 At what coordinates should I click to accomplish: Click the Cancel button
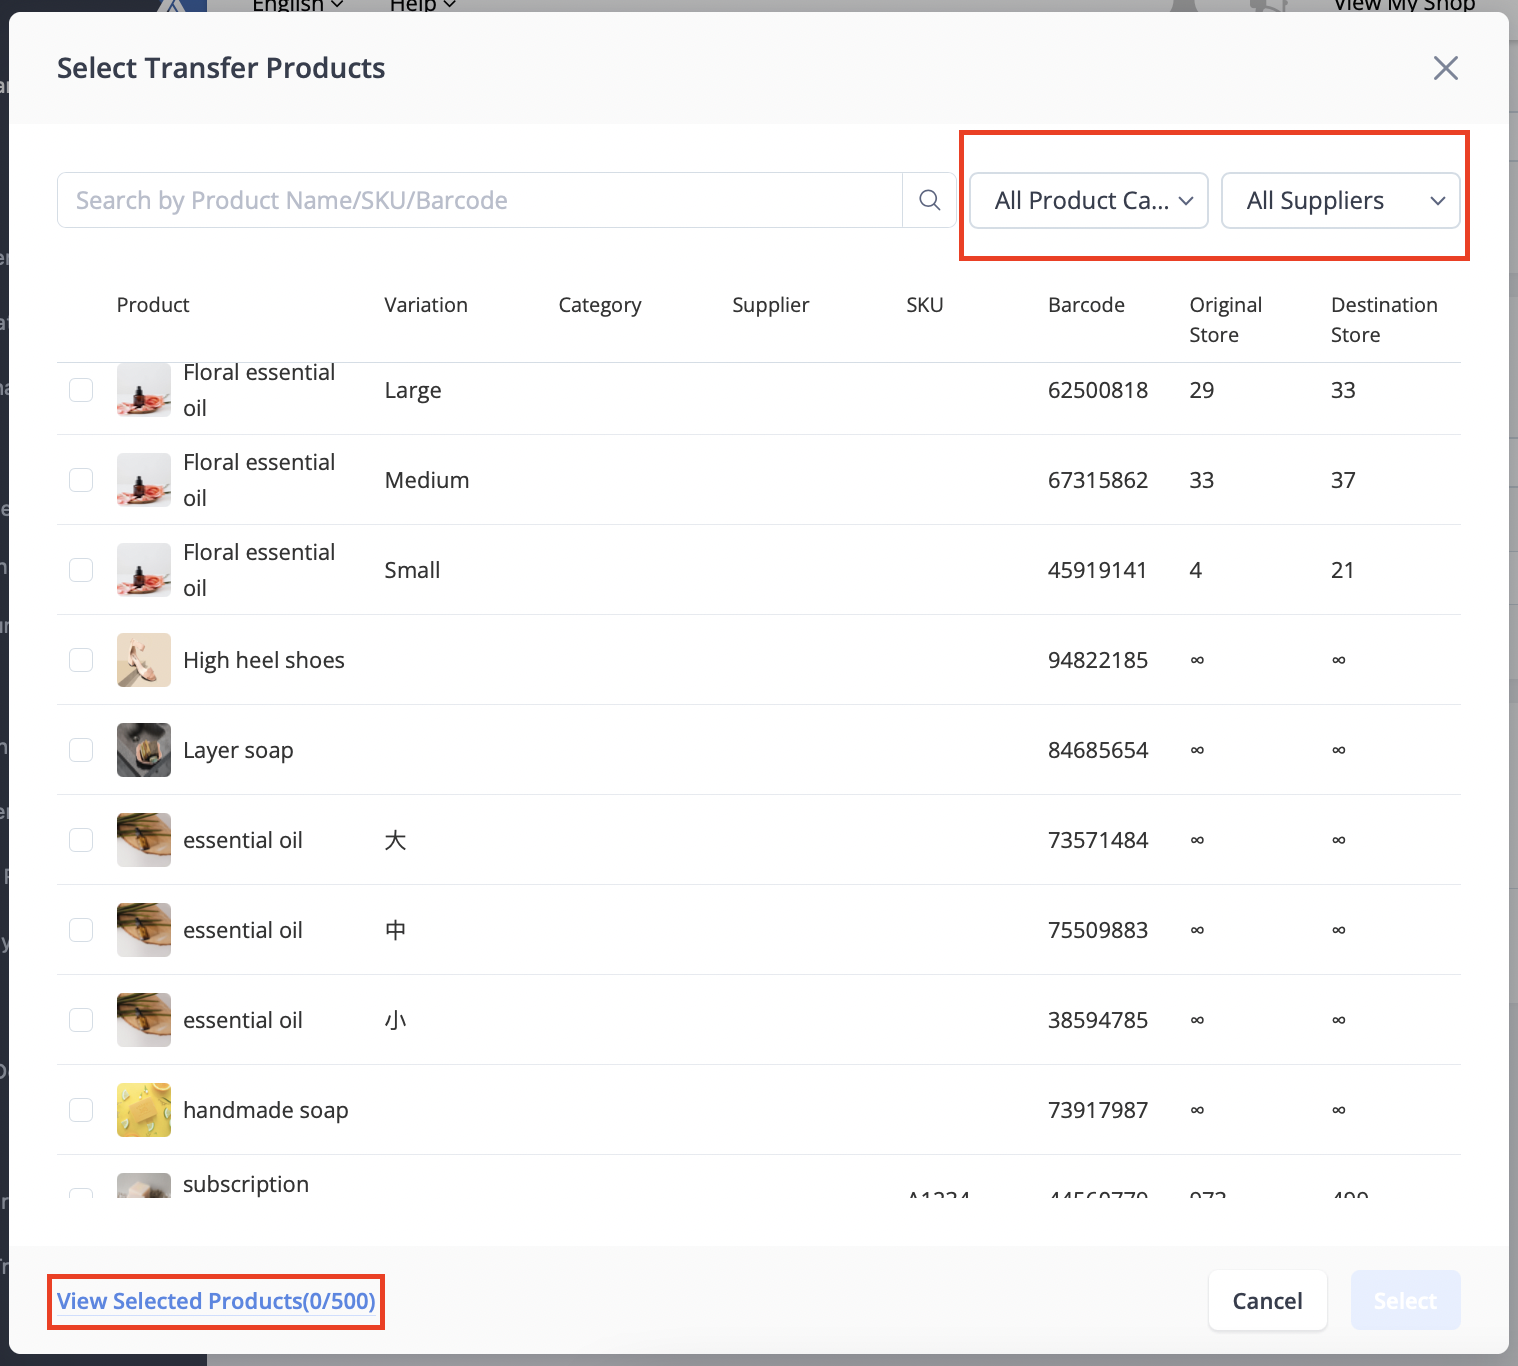[x=1267, y=1300]
